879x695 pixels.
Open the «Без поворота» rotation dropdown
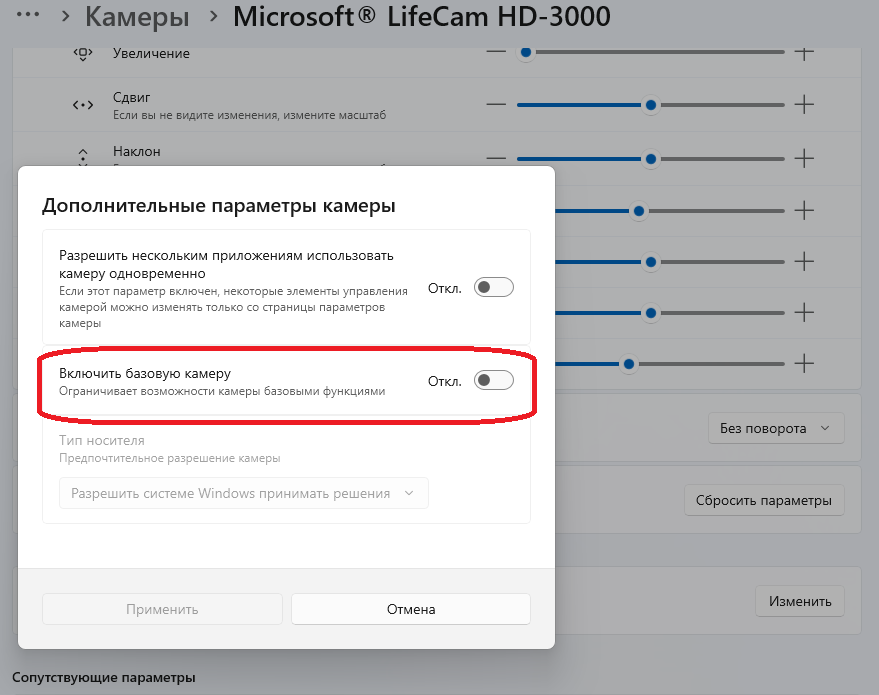(776, 428)
